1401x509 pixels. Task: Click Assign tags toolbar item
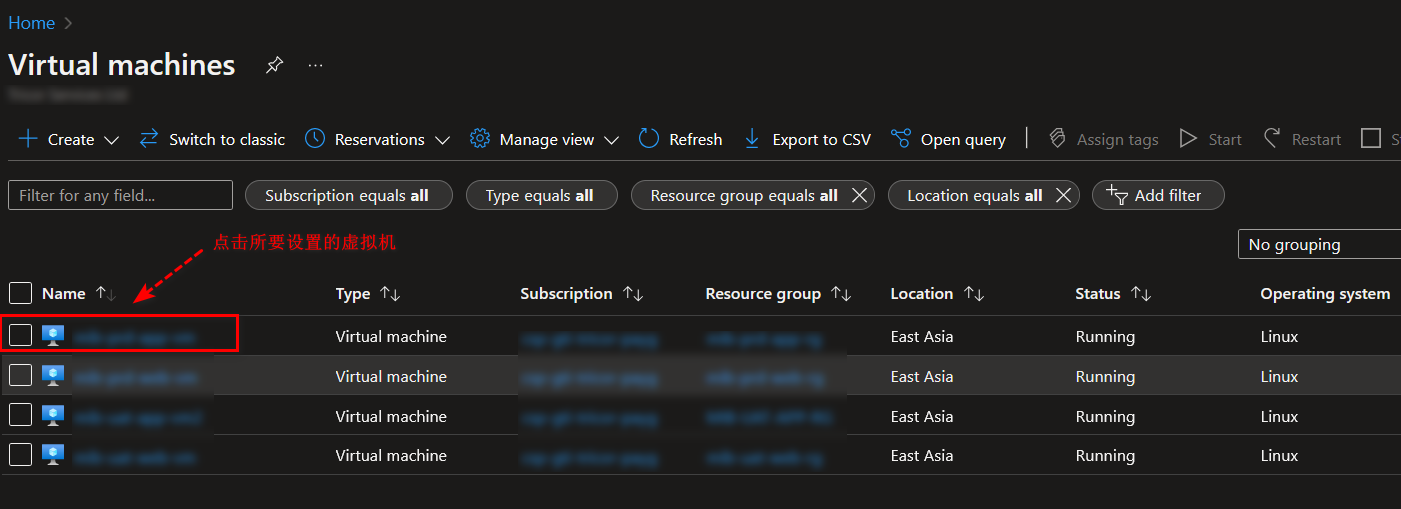(x=1103, y=139)
